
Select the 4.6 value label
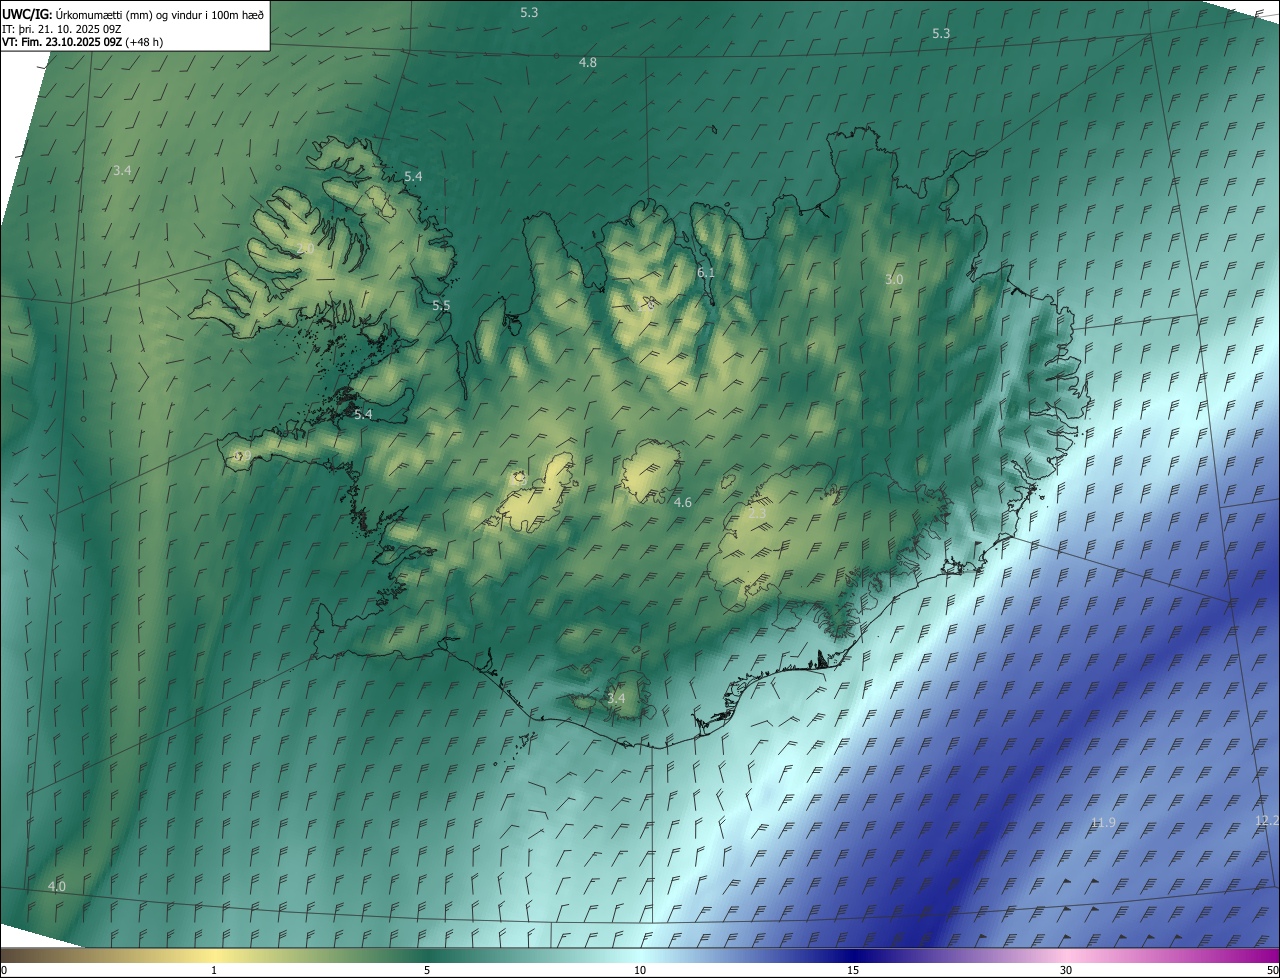(683, 502)
